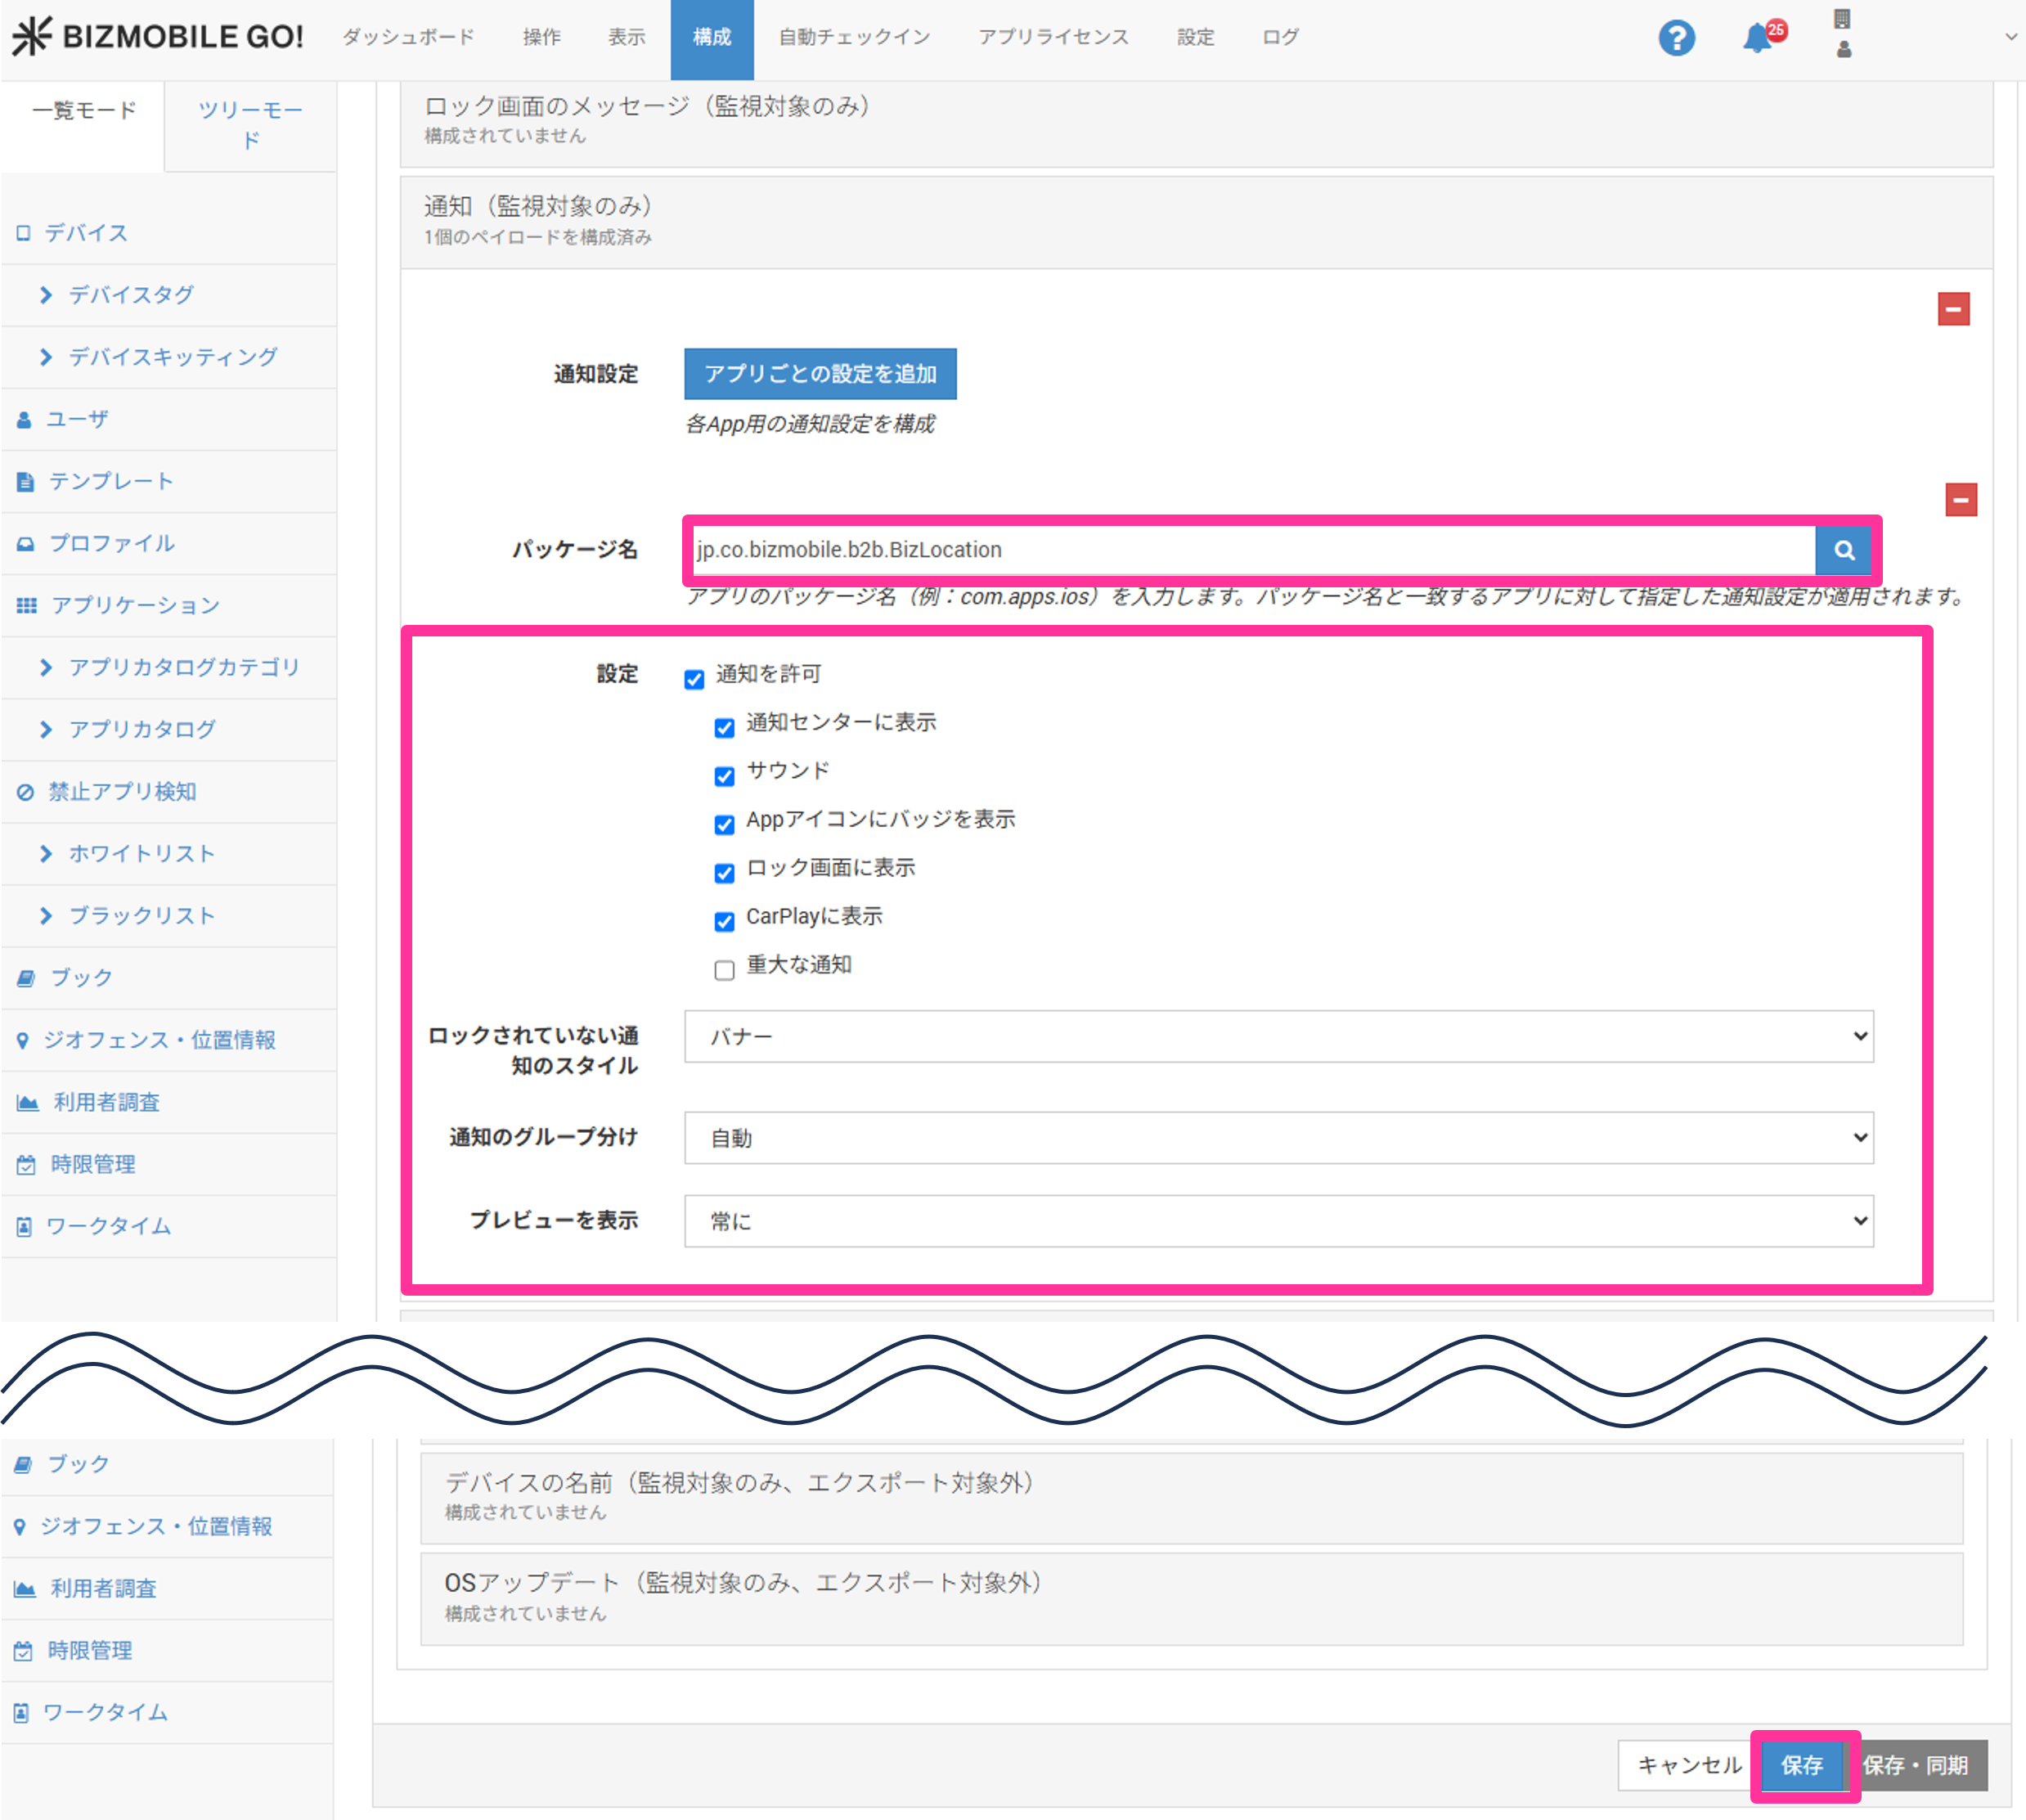Switch to the ツリーモード tab
2026x1820 pixels.
(x=250, y=124)
